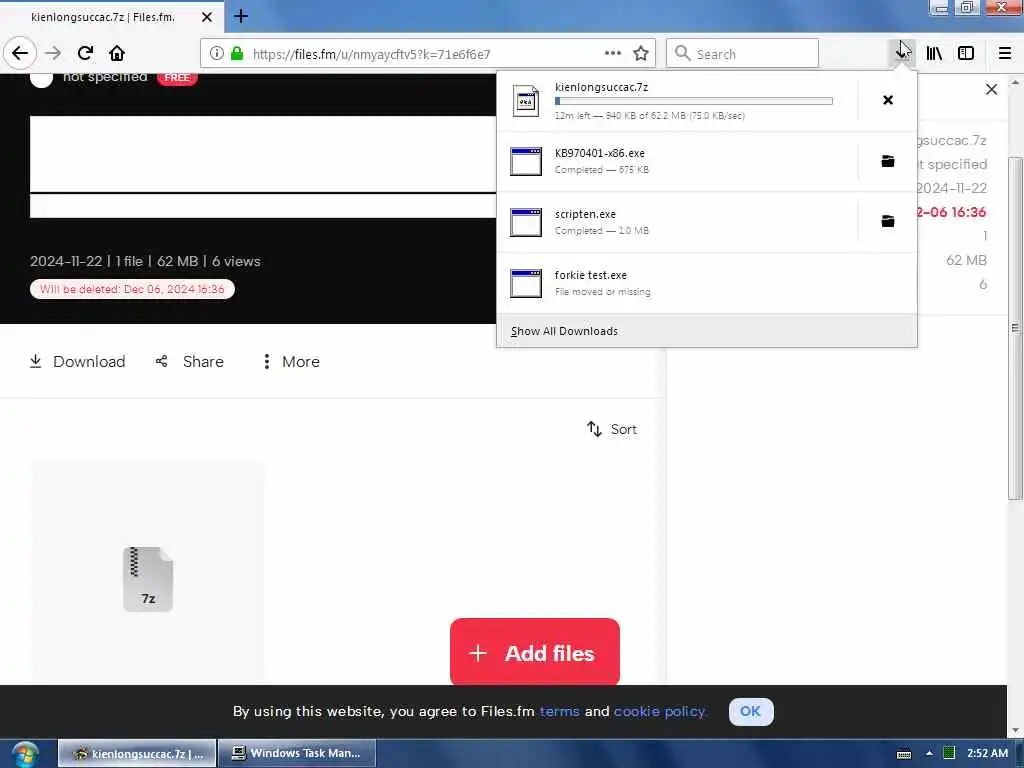Viewport: 1024px width, 768px height.
Task: Click the Download button on the page
Action: [x=78, y=361]
